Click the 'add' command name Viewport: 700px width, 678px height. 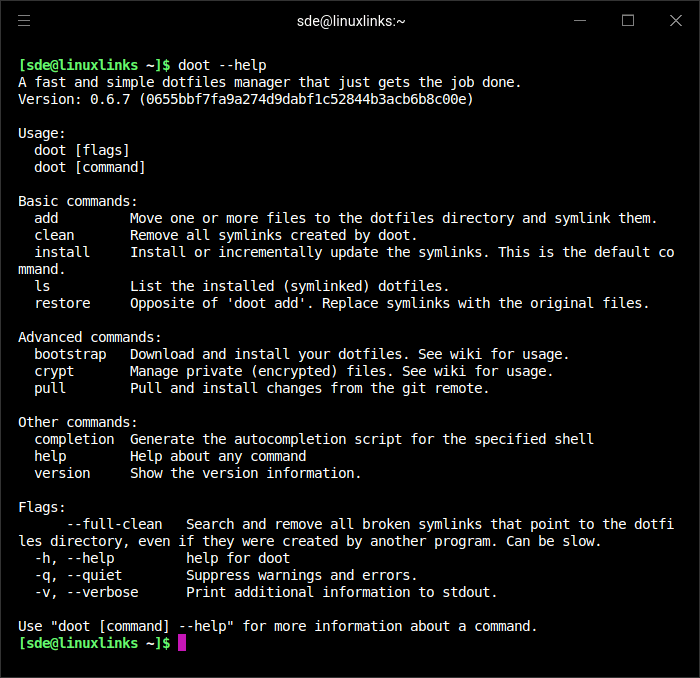coord(46,218)
